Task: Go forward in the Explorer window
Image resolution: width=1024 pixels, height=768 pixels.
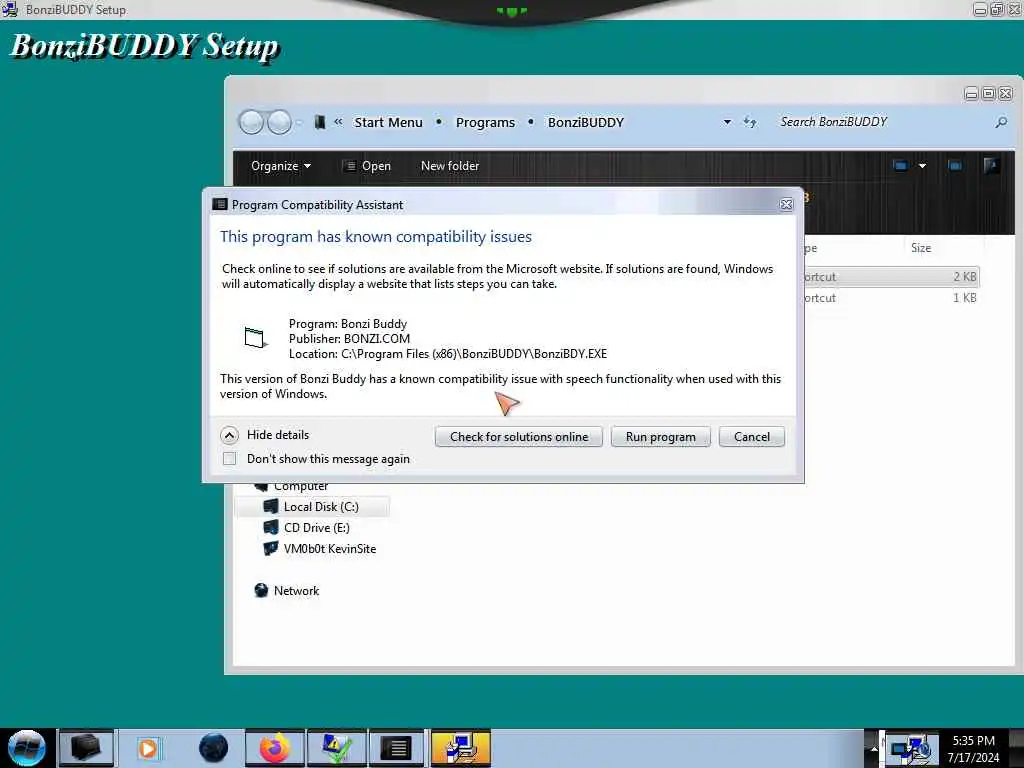Action: (280, 122)
